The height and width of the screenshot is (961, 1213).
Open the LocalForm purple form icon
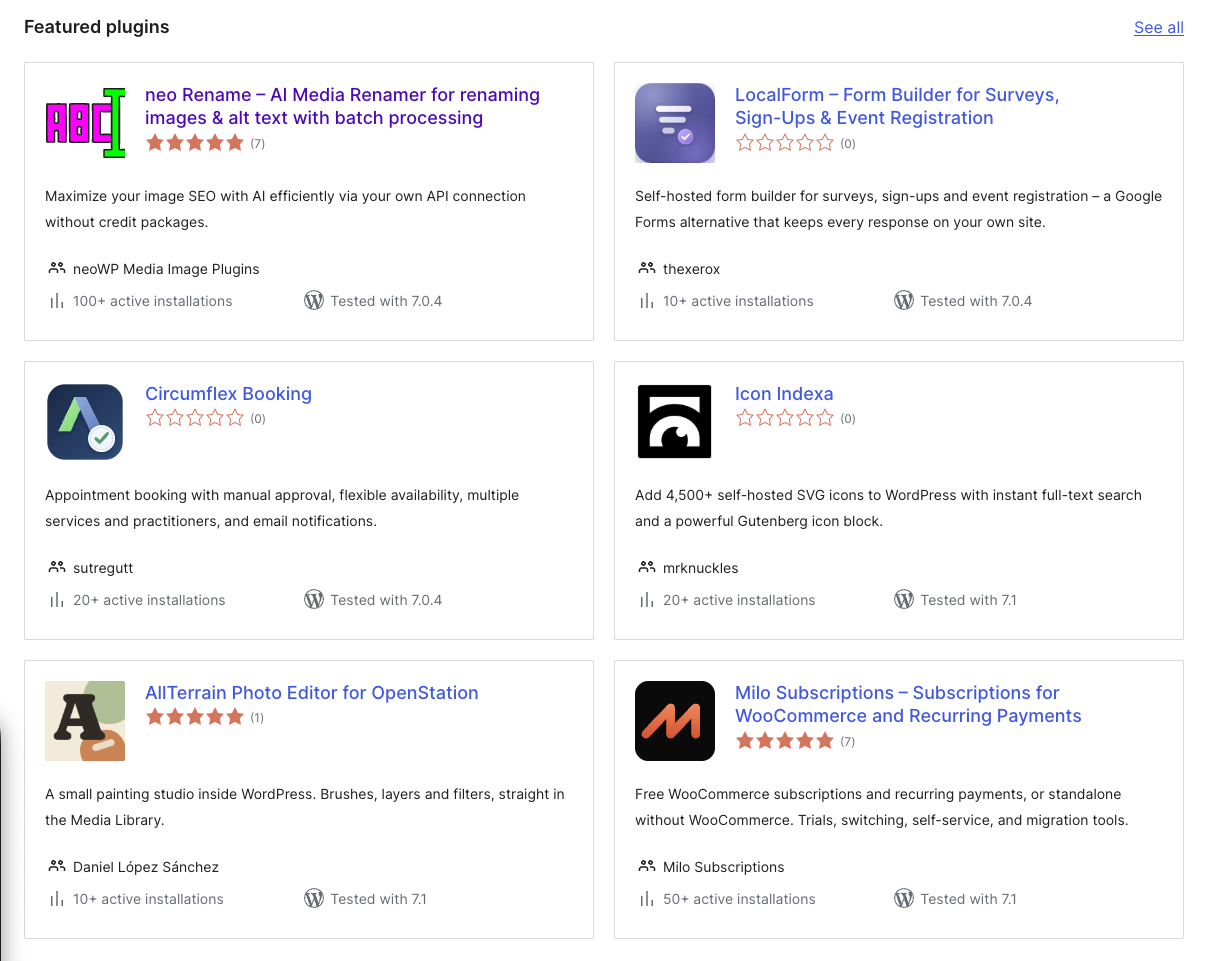(675, 123)
